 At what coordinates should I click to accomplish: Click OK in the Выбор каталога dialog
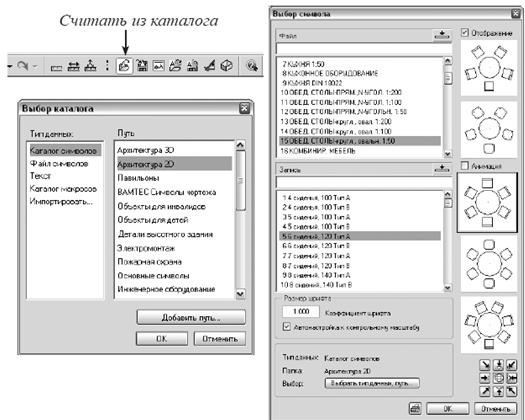click(162, 339)
